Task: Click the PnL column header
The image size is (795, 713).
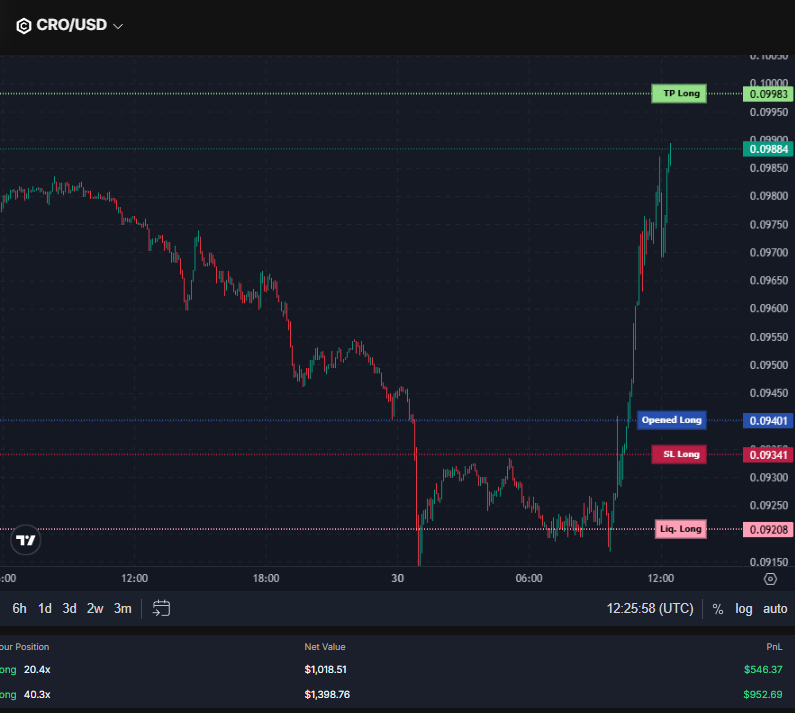Action: tap(774, 647)
